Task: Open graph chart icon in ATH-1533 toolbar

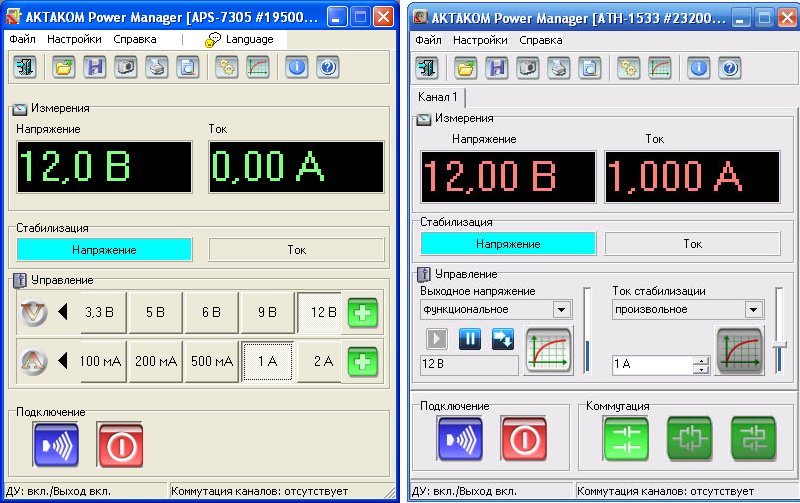Action: (660, 68)
